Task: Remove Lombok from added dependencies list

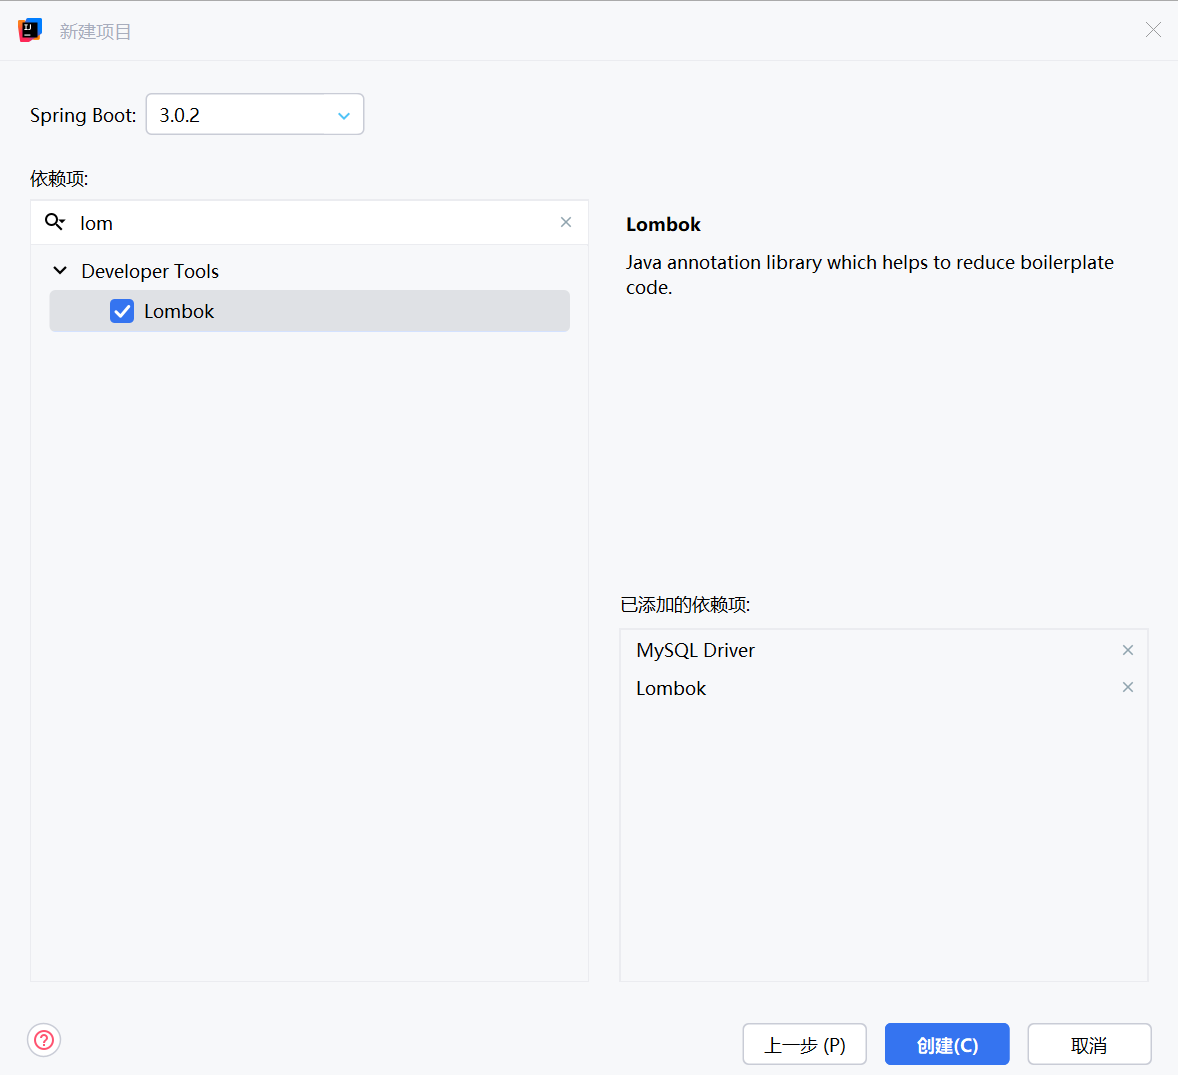Action: pyautogui.click(x=1127, y=687)
